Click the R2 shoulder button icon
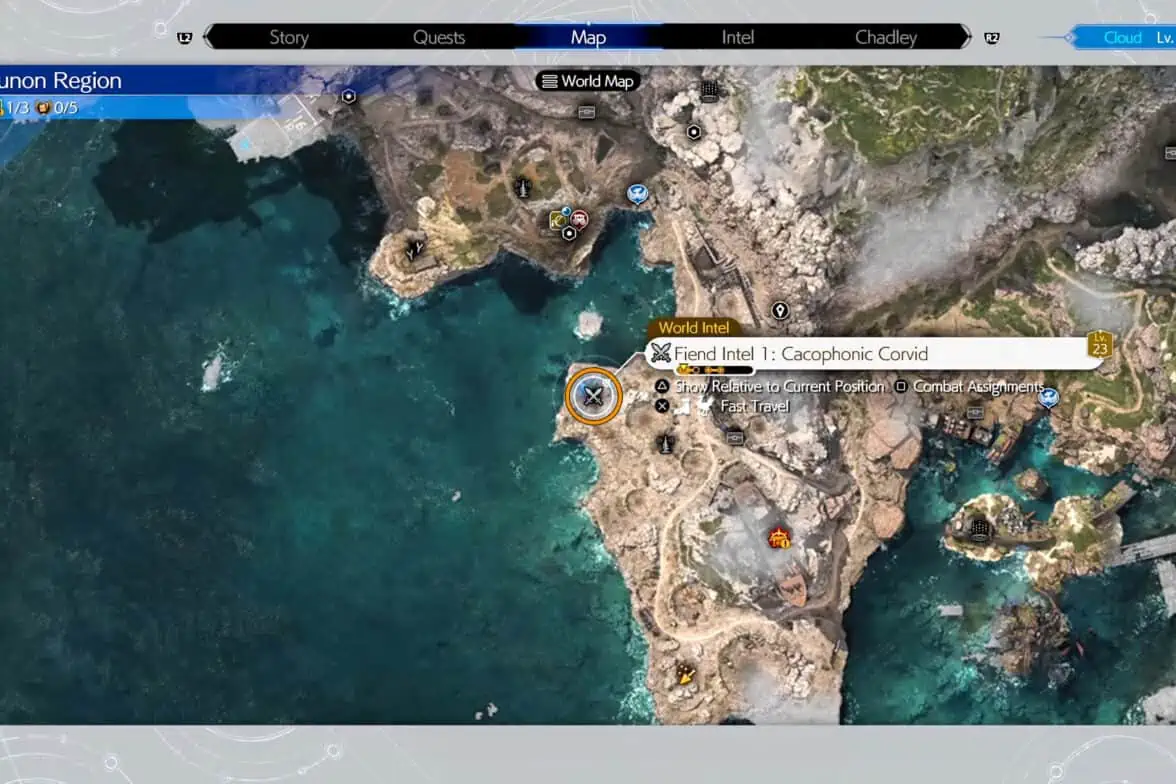 pos(992,38)
